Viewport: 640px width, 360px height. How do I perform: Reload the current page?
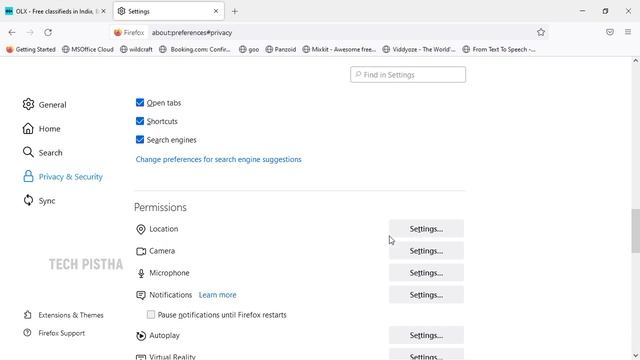[x=48, y=32]
